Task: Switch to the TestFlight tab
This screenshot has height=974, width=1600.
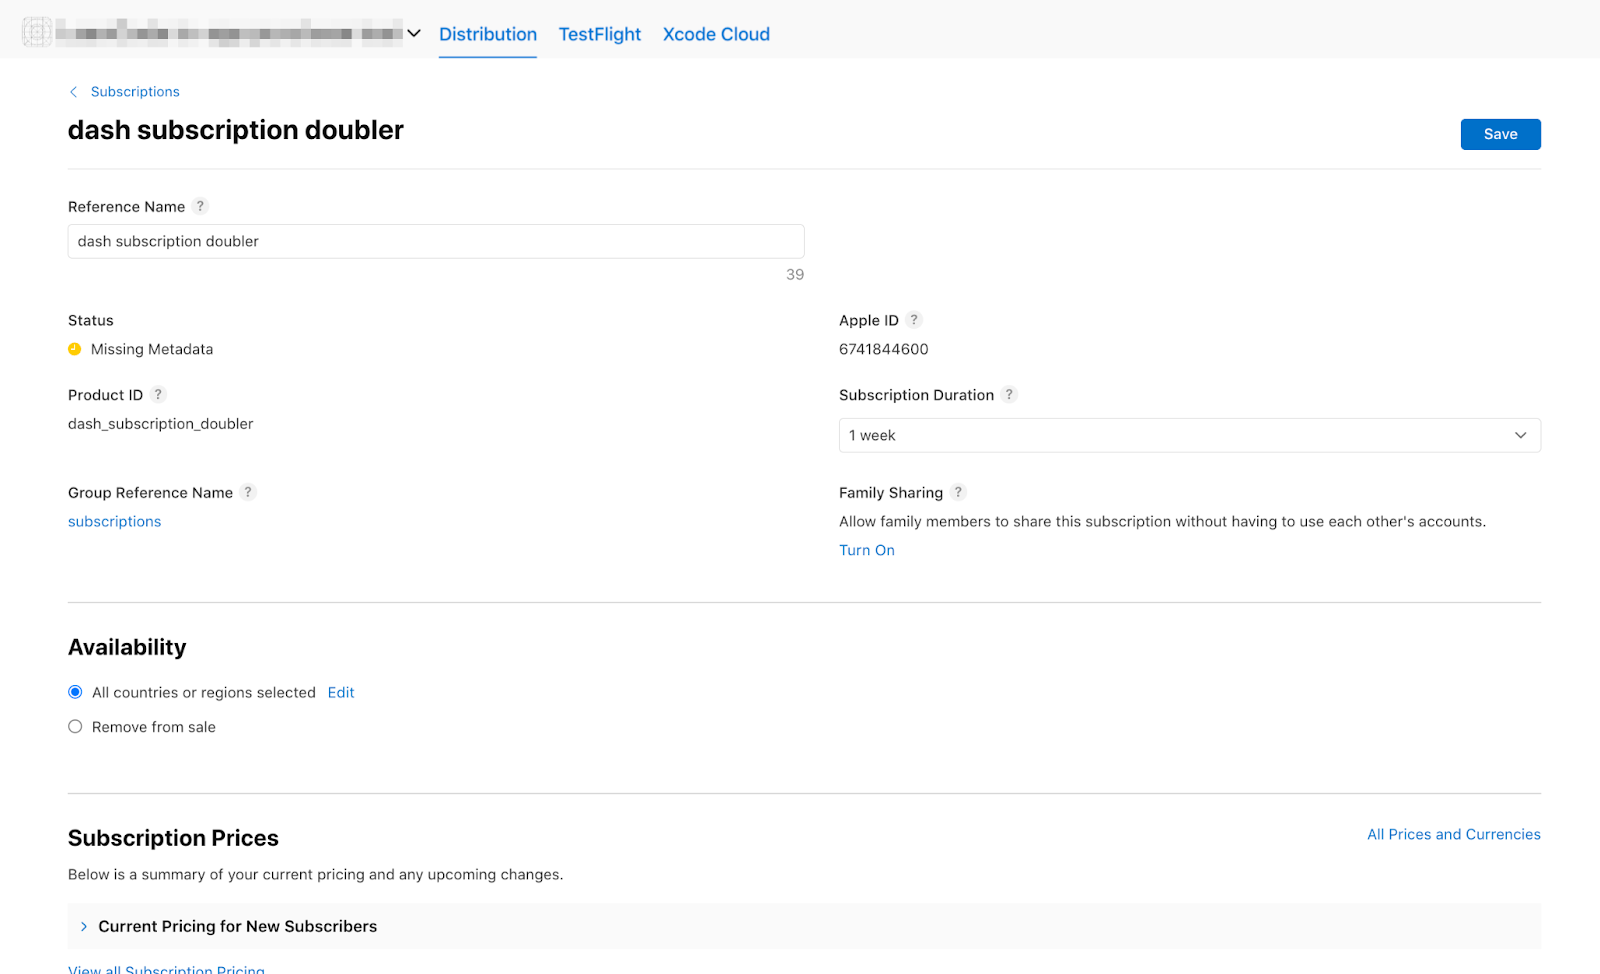Action: click(x=599, y=34)
